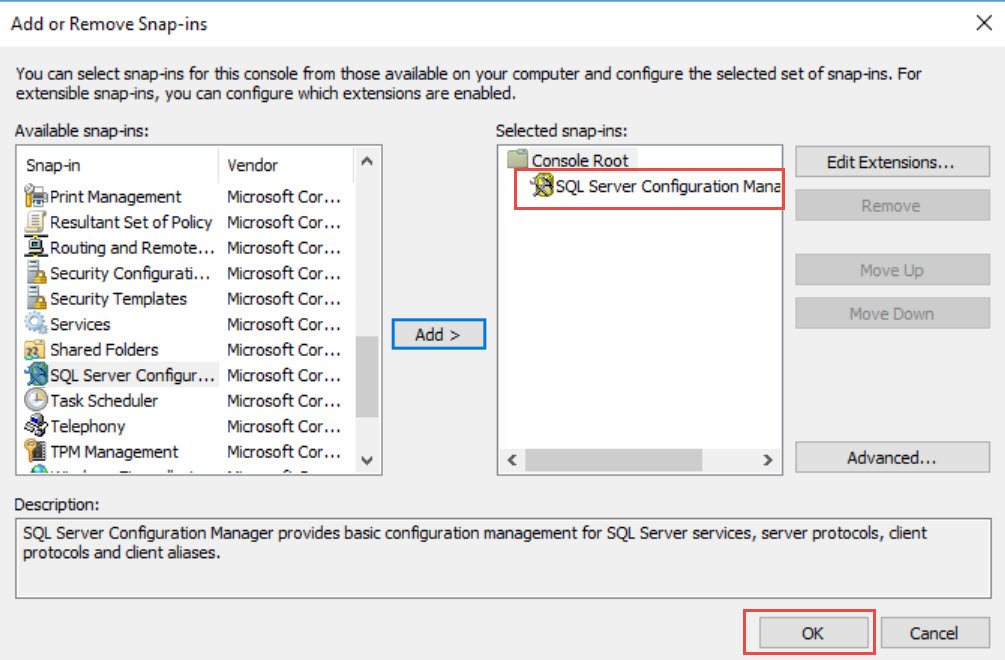This screenshot has height=660, width=1005.
Task: Click the Snap-in column header
Action: (x=119, y=165)
